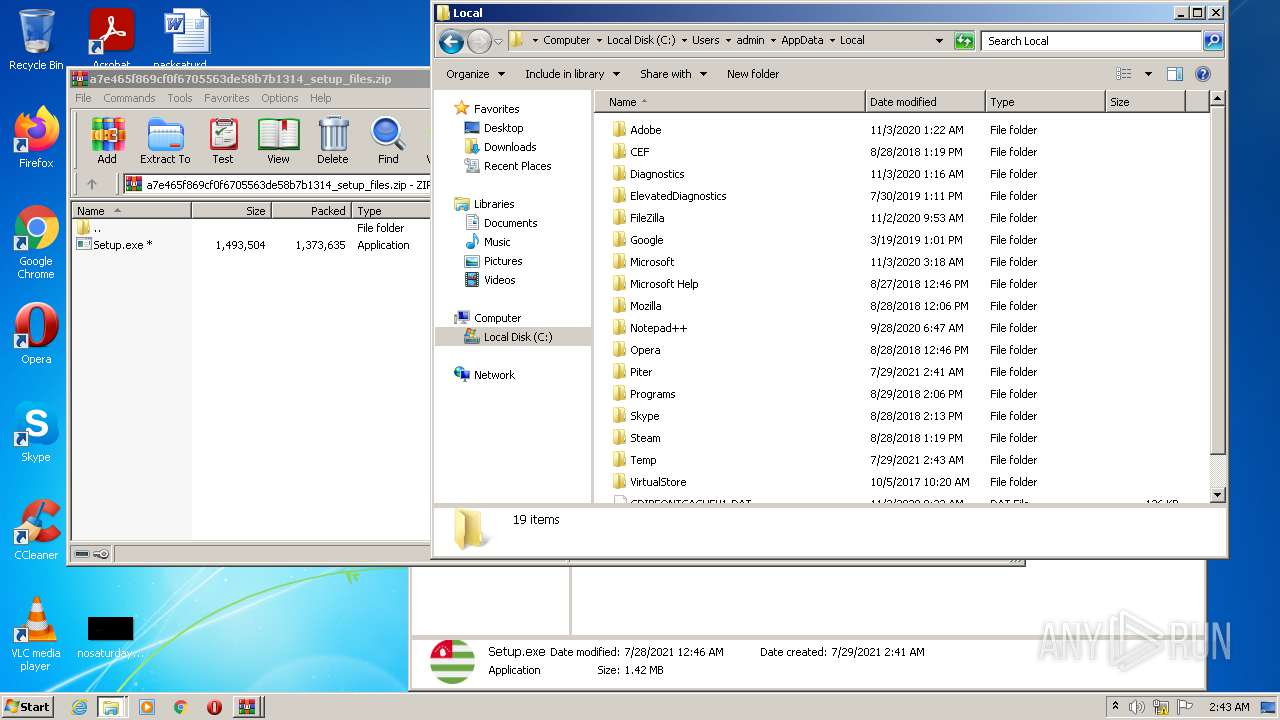The image size is (1280, 720).
Task: Open the Skype desktop icon
Action: point(36,432)
